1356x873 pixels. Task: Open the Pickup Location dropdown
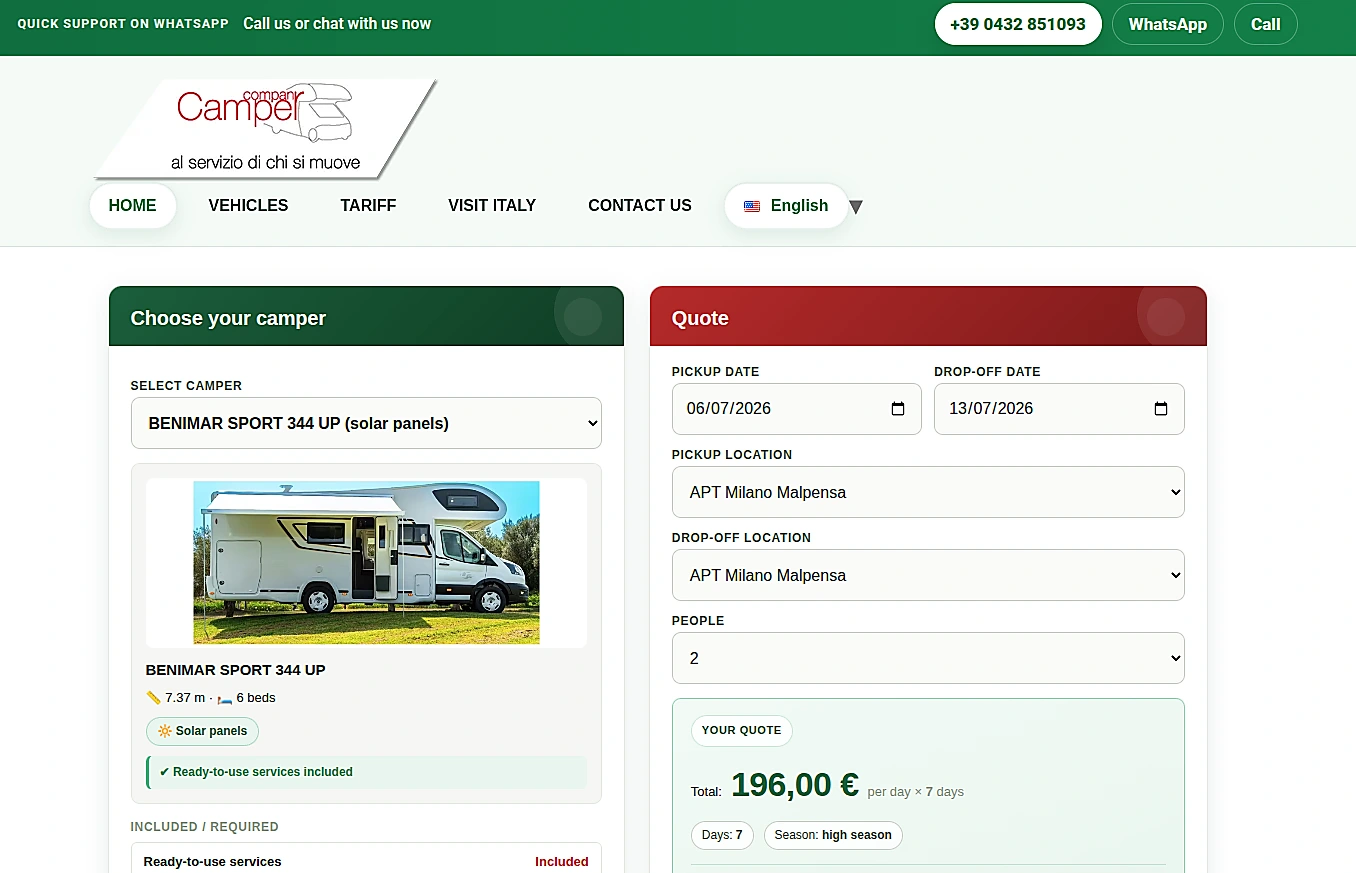pyautogui.click(x=928, y=492)
